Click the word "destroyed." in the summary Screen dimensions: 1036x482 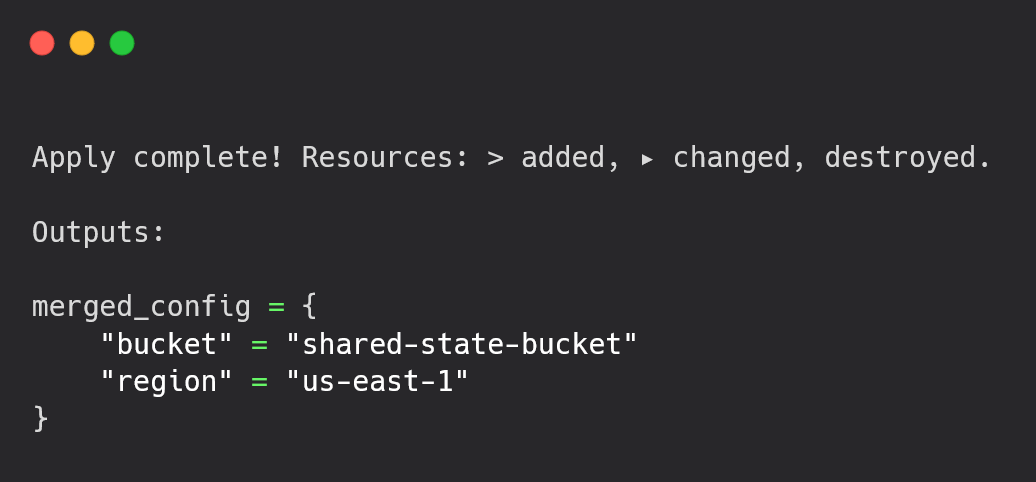tap(908, 158)
